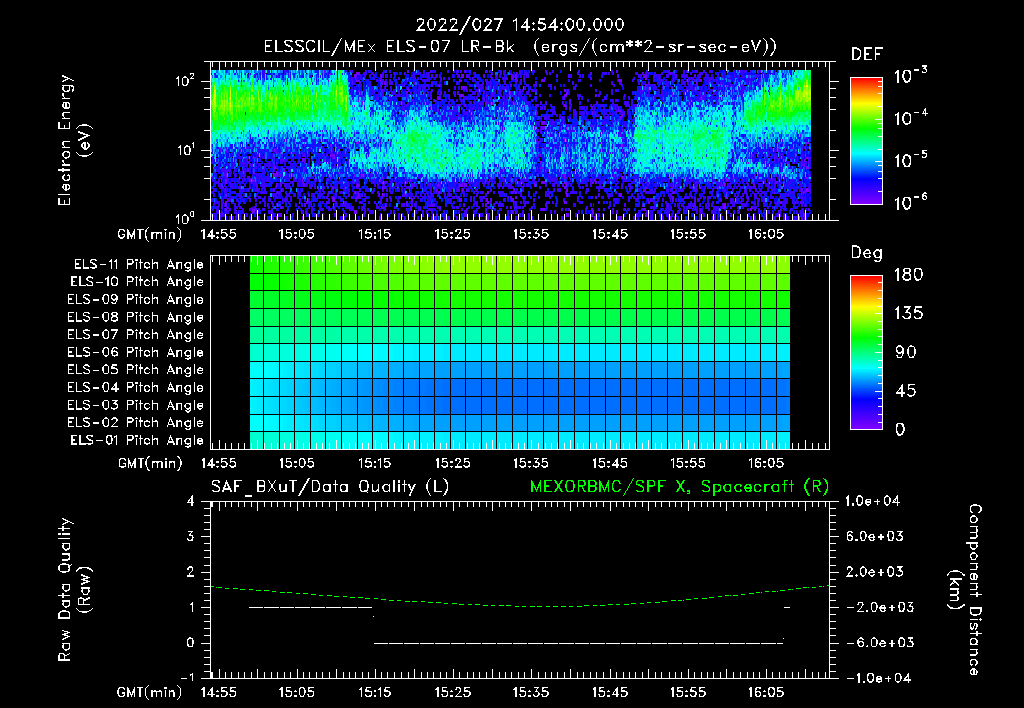The height and width of the screenshot is (708, 1024).
Task: Click the white data quality line at level 0
Action: (x=578, y=643)
